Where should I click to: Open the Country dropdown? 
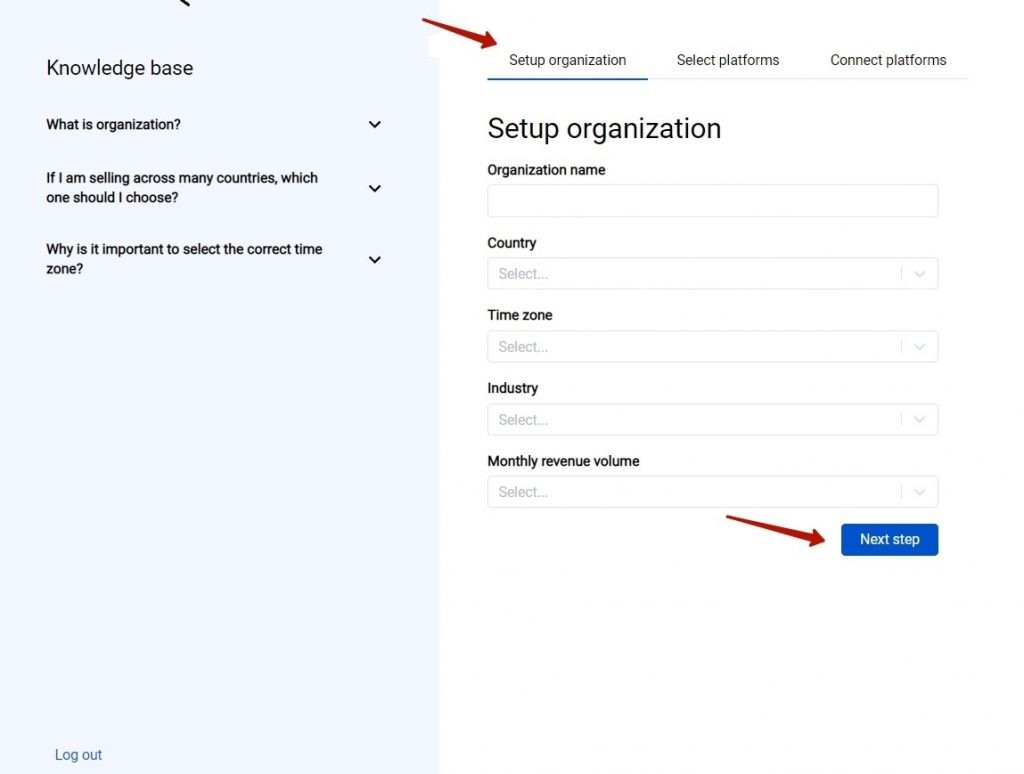[712, 274]
